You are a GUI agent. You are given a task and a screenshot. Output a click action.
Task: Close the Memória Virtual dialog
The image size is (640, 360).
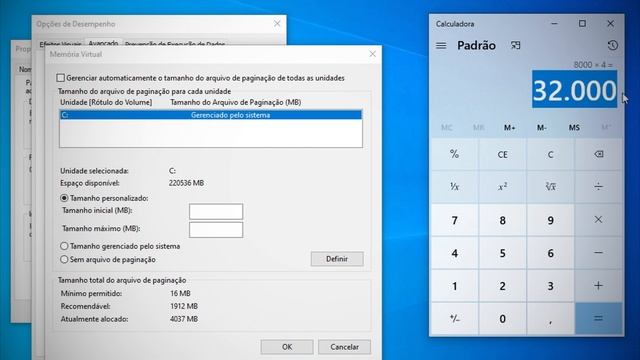point(372,54)
